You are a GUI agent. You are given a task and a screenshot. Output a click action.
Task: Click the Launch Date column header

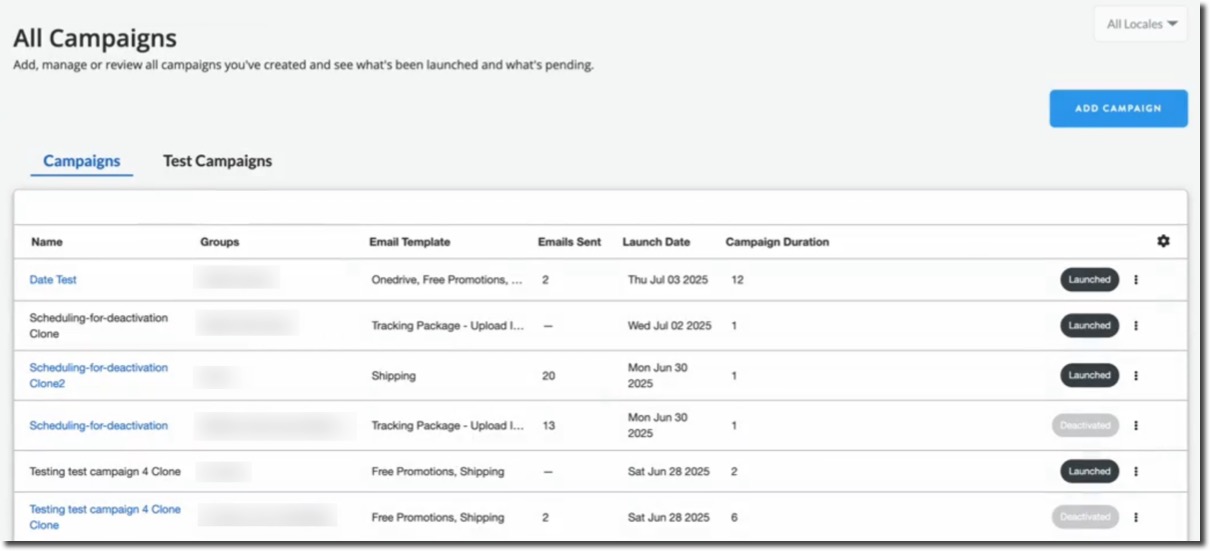point(656,242)
